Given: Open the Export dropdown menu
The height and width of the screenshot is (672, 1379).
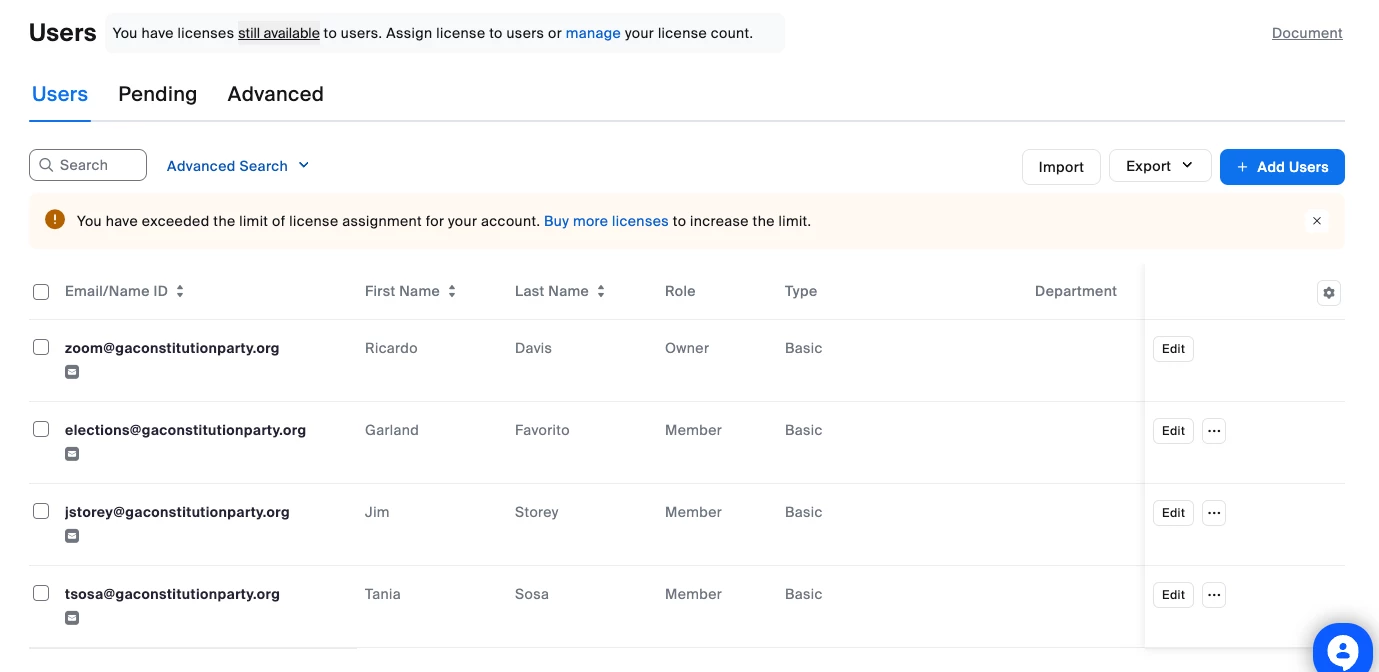Looking at the screenshot, I should [x=1159, y=166].
